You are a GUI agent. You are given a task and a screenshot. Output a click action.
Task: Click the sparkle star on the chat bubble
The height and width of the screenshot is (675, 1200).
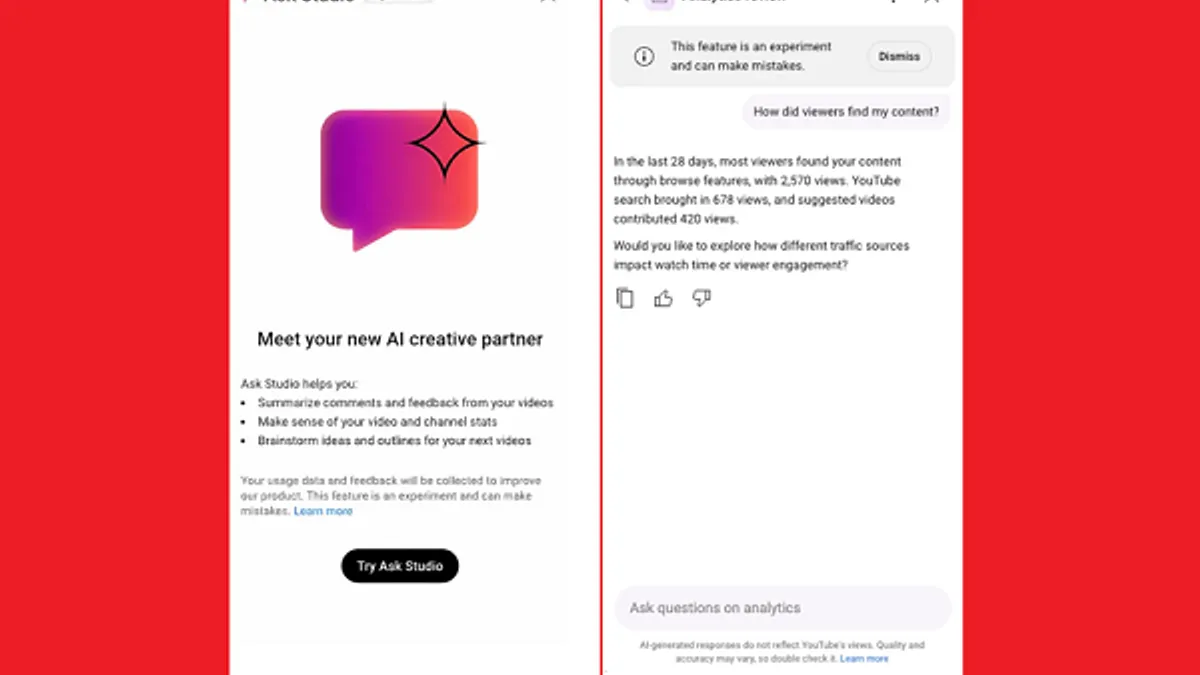point(446,143)
